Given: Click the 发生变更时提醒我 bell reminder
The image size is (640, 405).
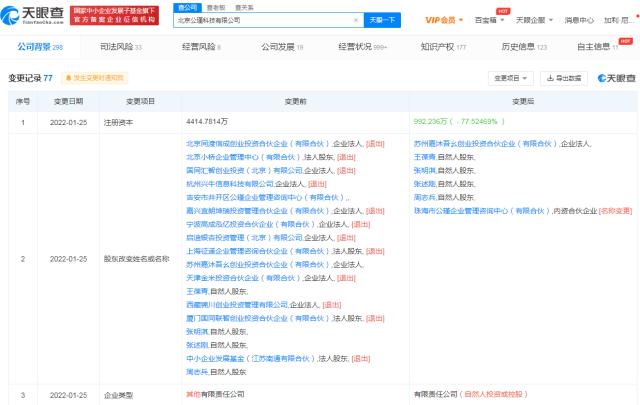Looking at the screenshot, I should click(x=95, y=77).
